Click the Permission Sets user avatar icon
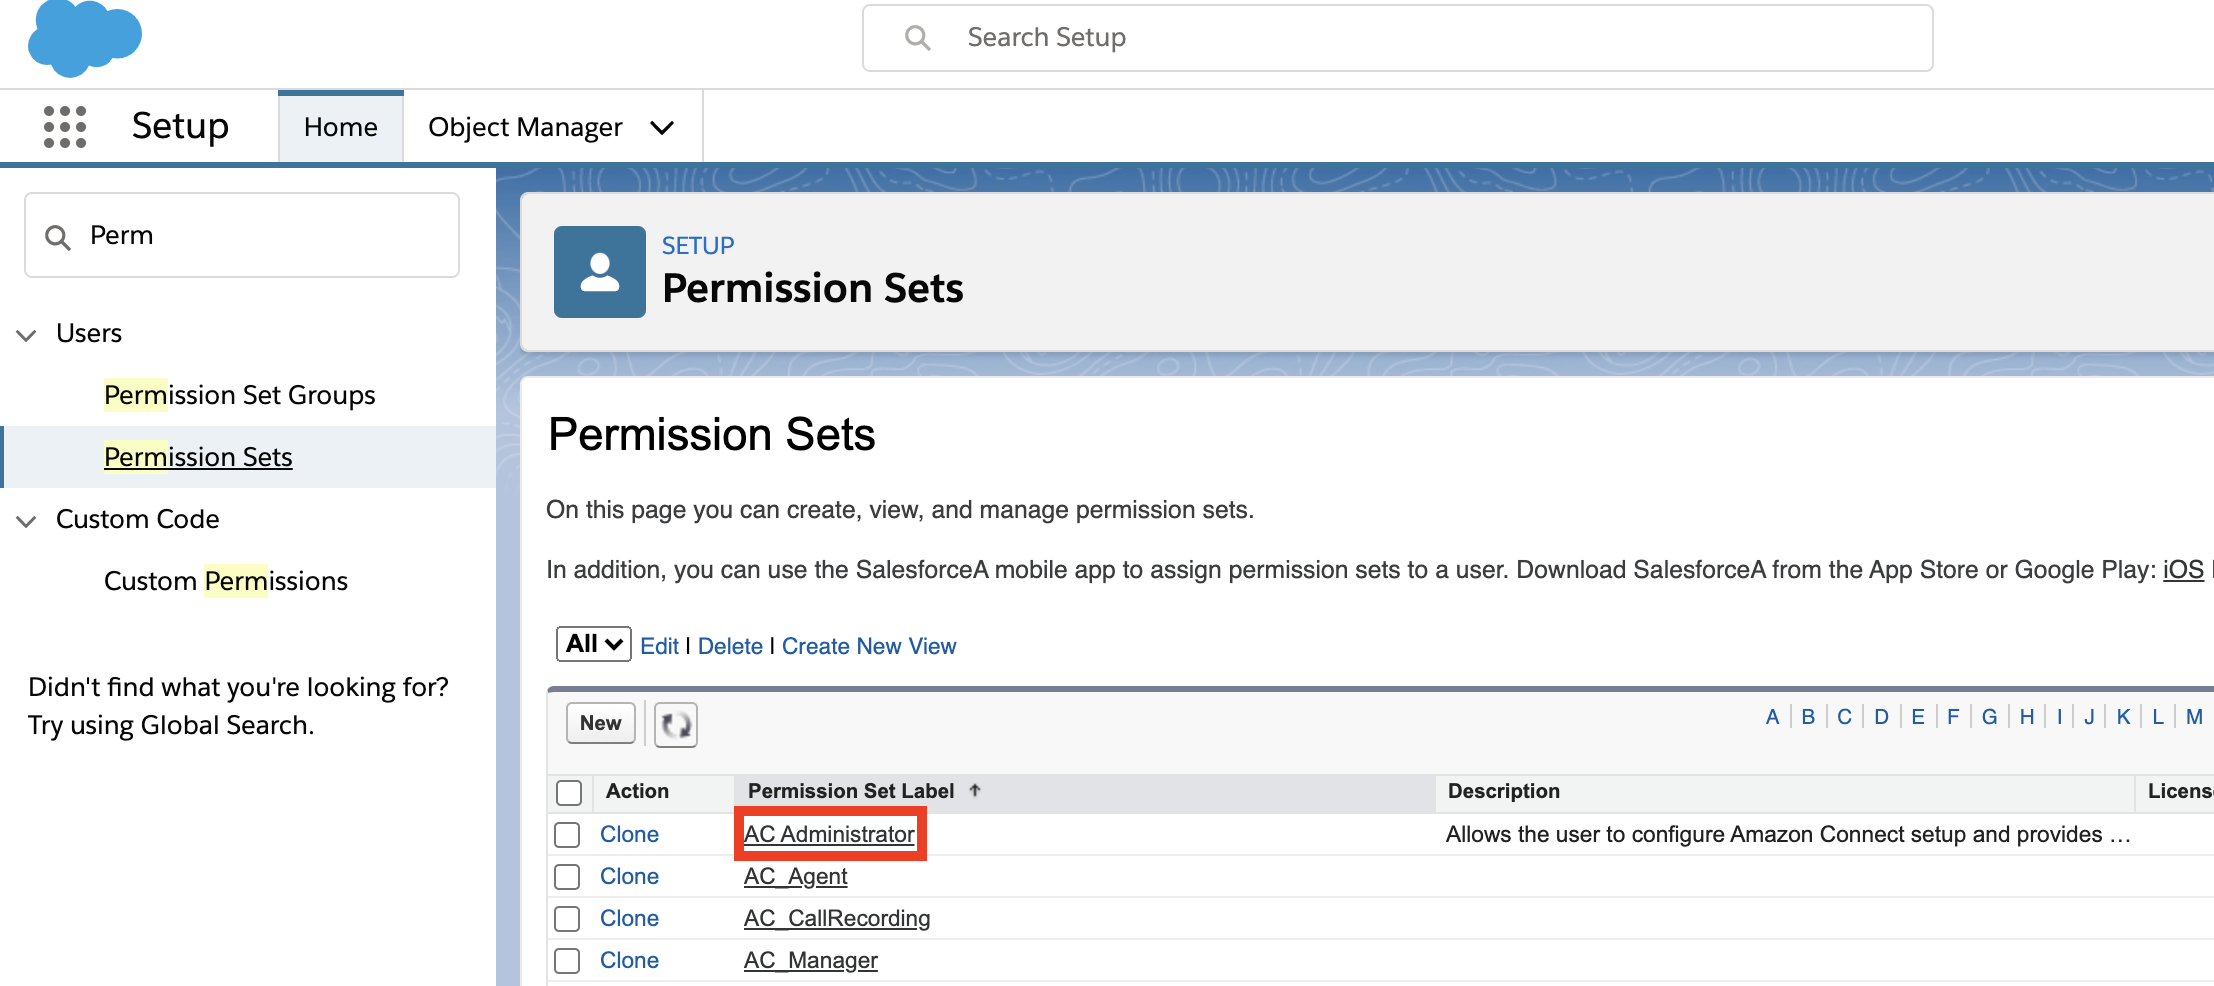 coord(600,272)
